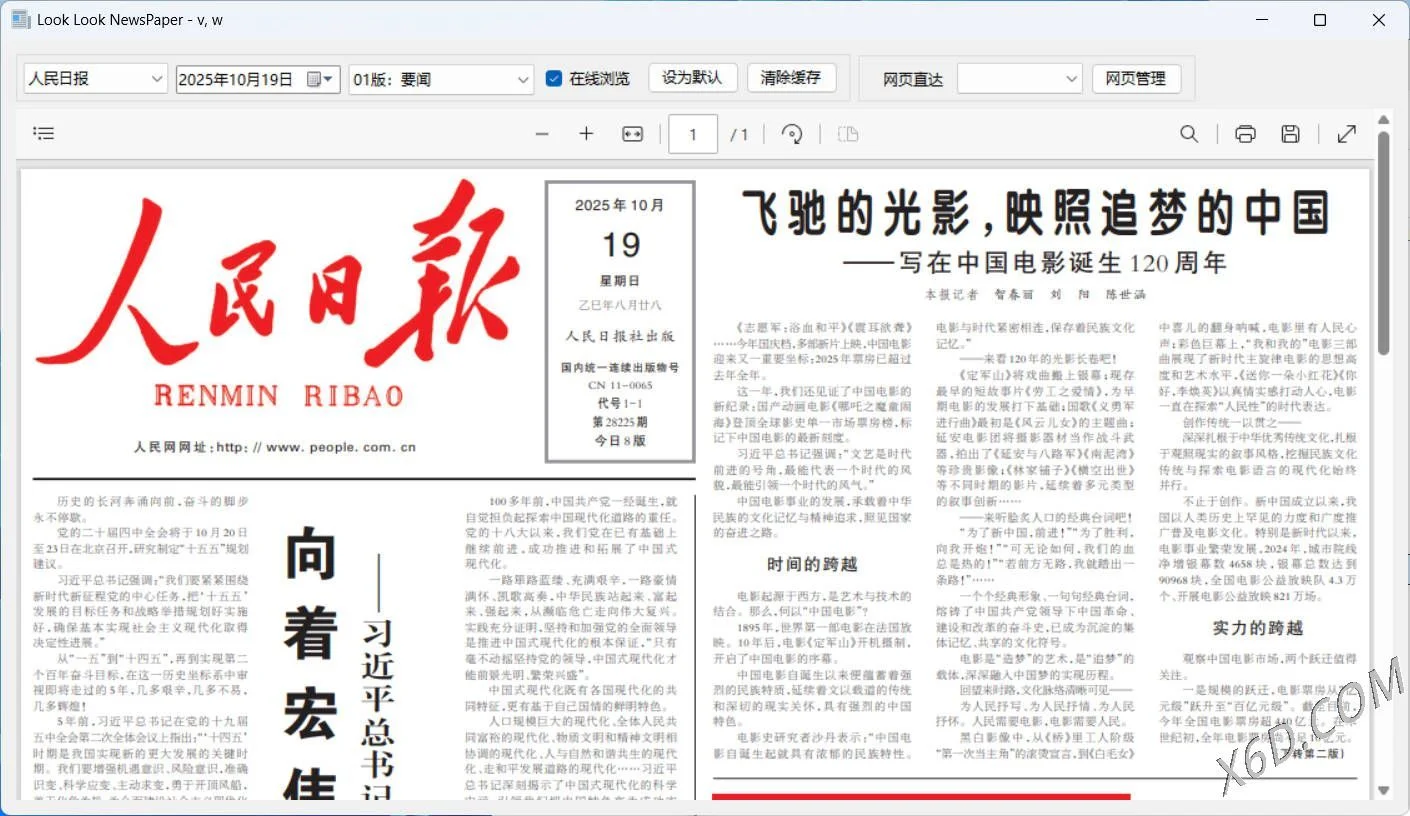This screenshot has width=1410, height=816.
Task: Open the search tool for the document
Action: pos(1188,133)
